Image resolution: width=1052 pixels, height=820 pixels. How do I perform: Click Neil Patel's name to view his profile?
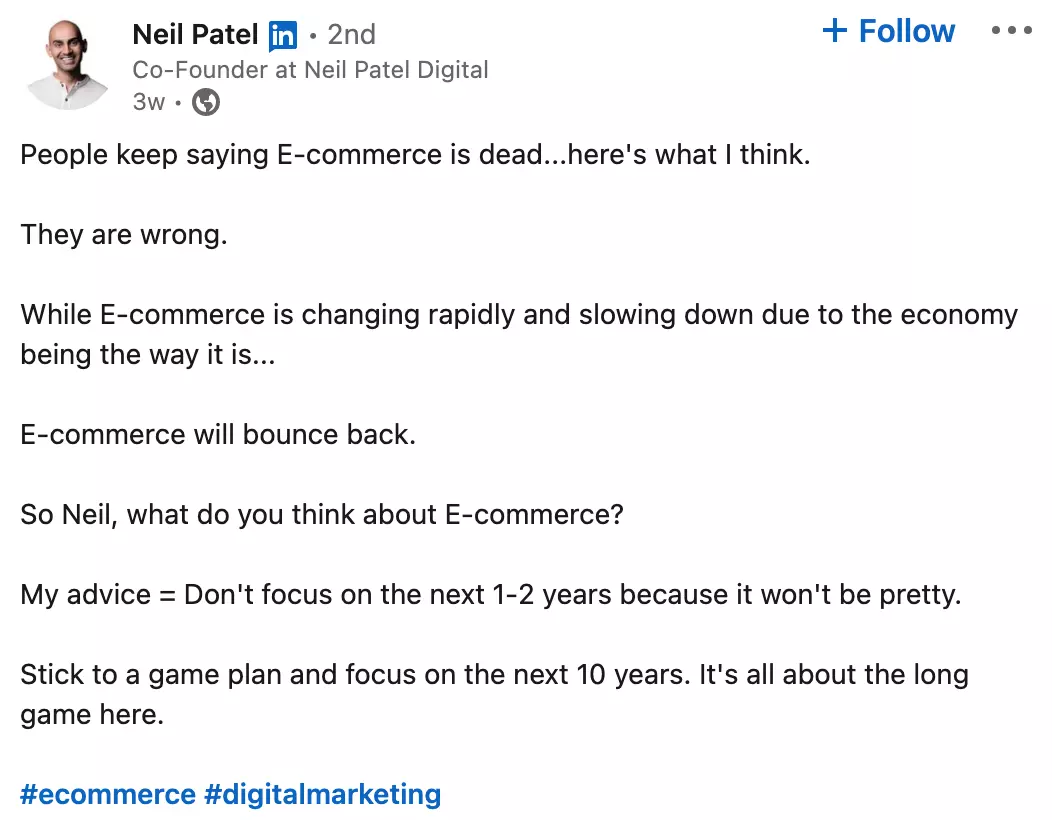[x=196, y=34]
